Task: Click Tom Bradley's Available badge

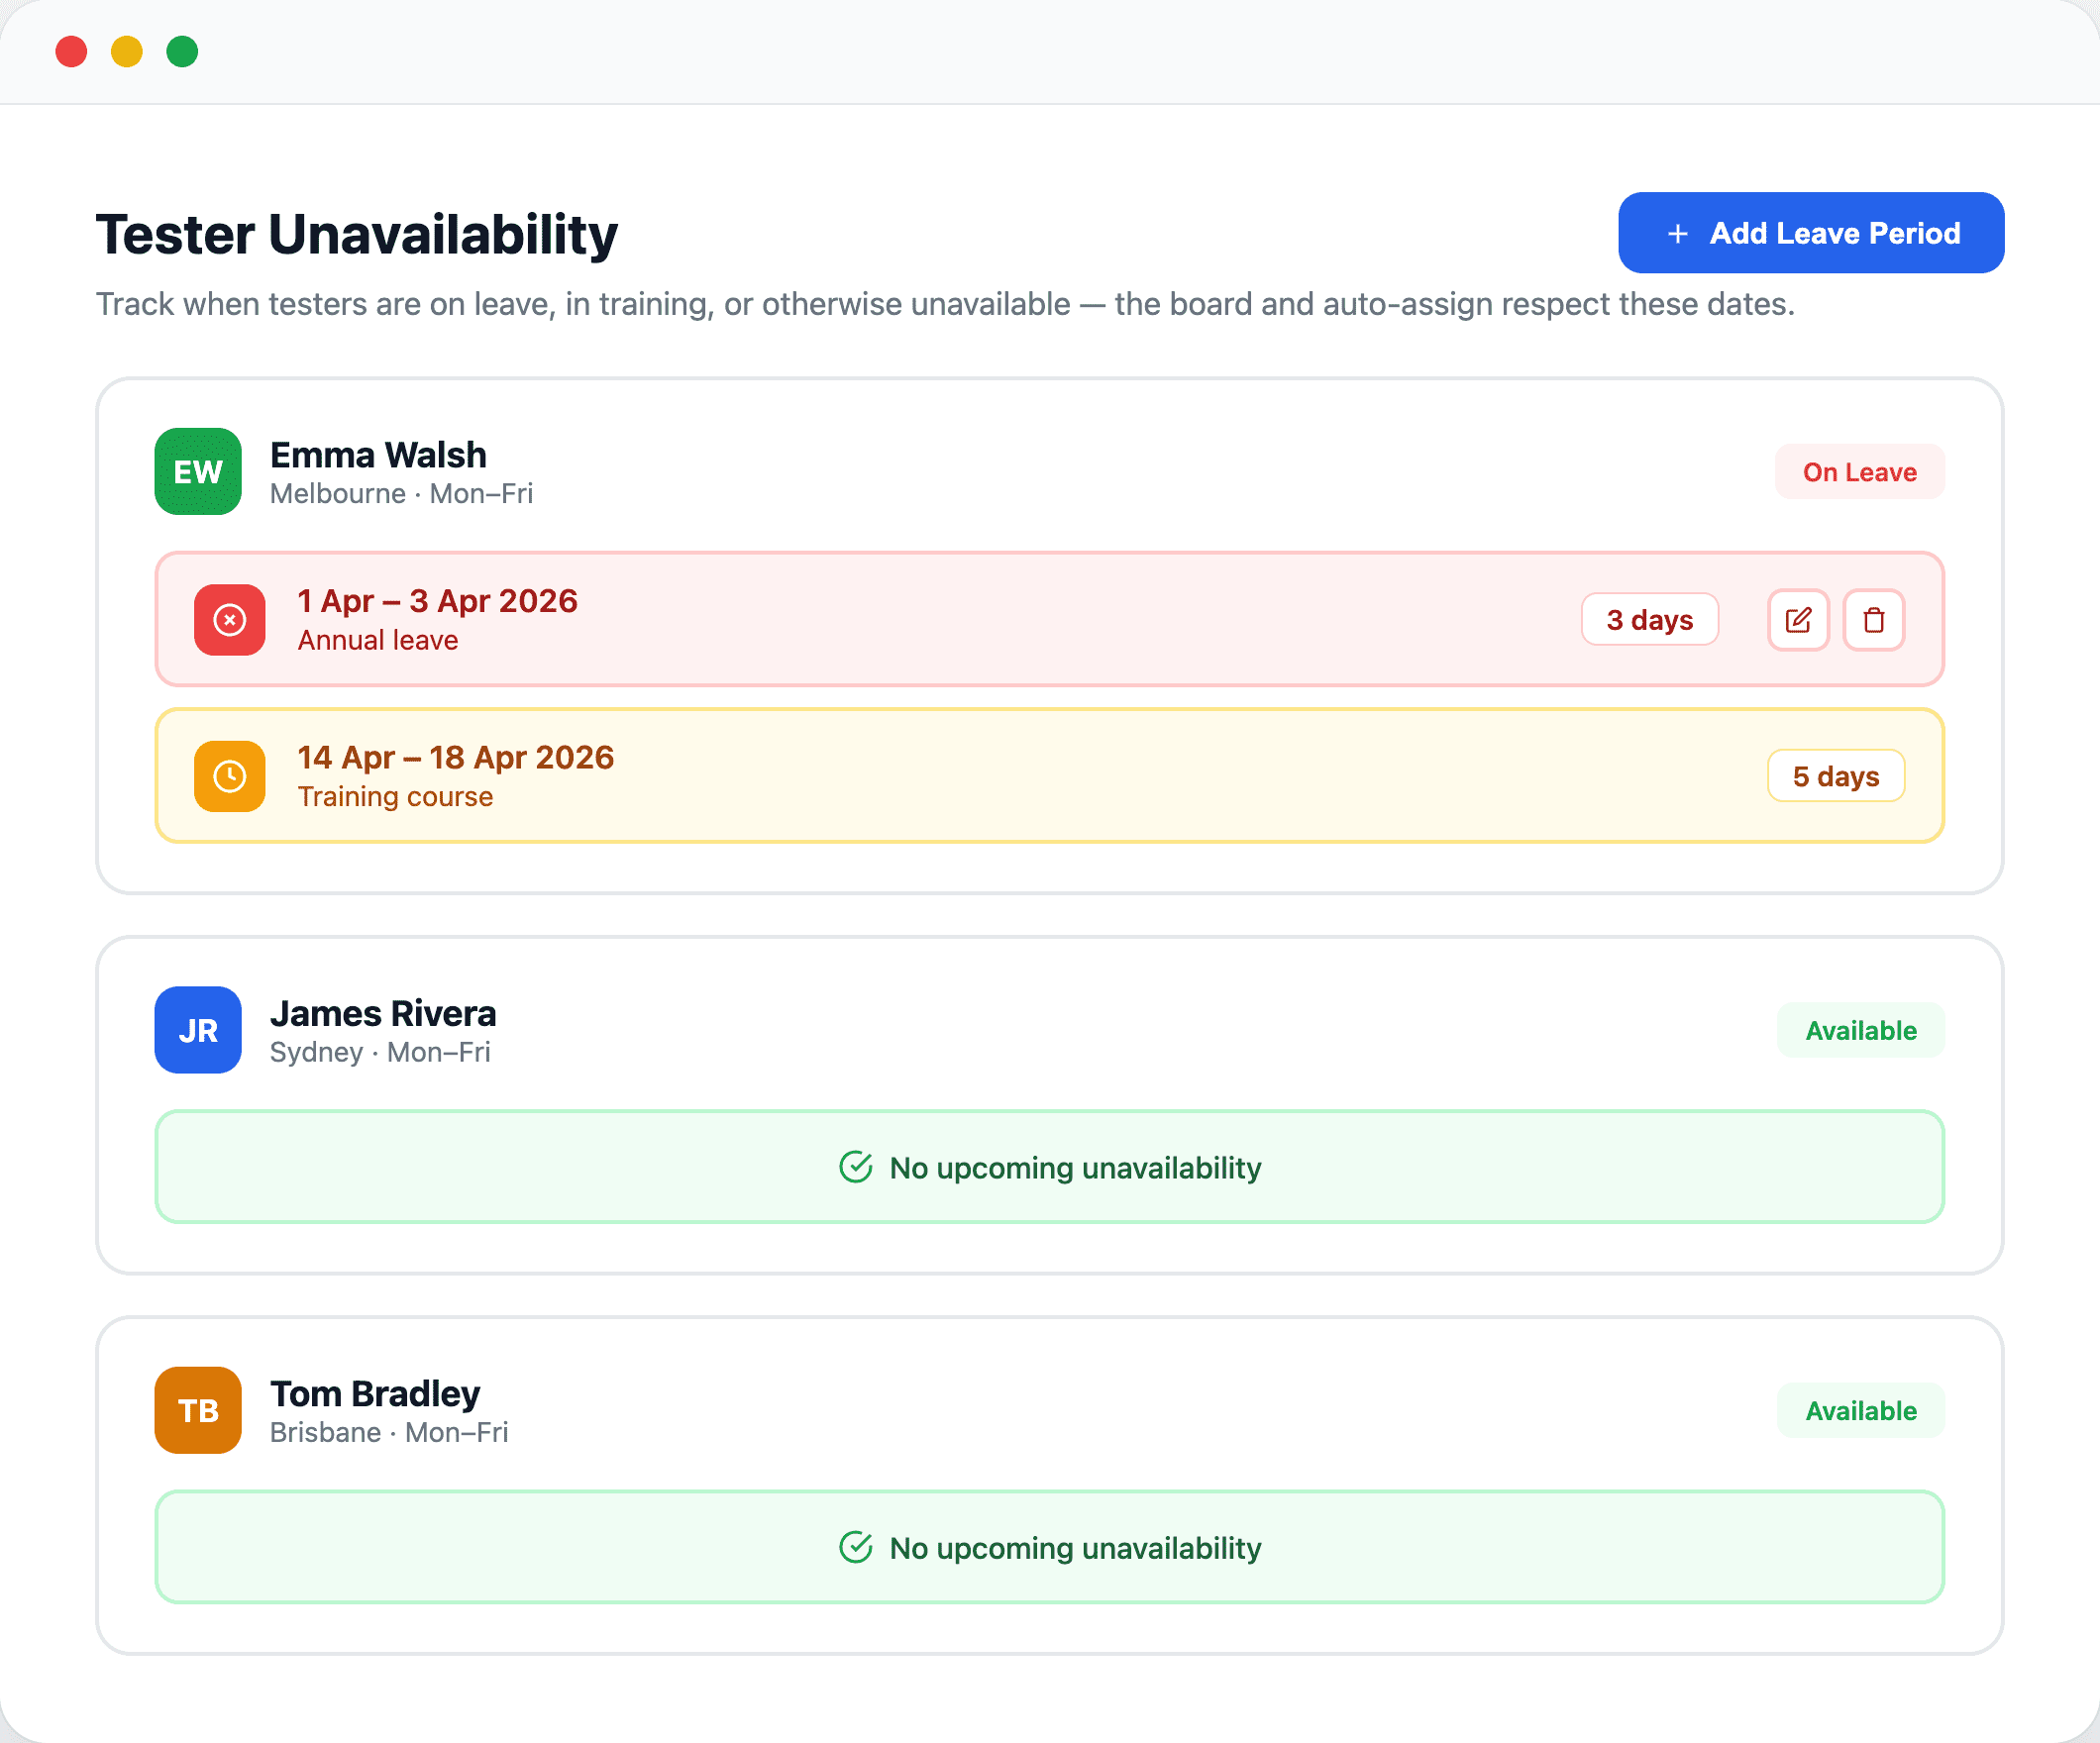Action: 1860,1410
